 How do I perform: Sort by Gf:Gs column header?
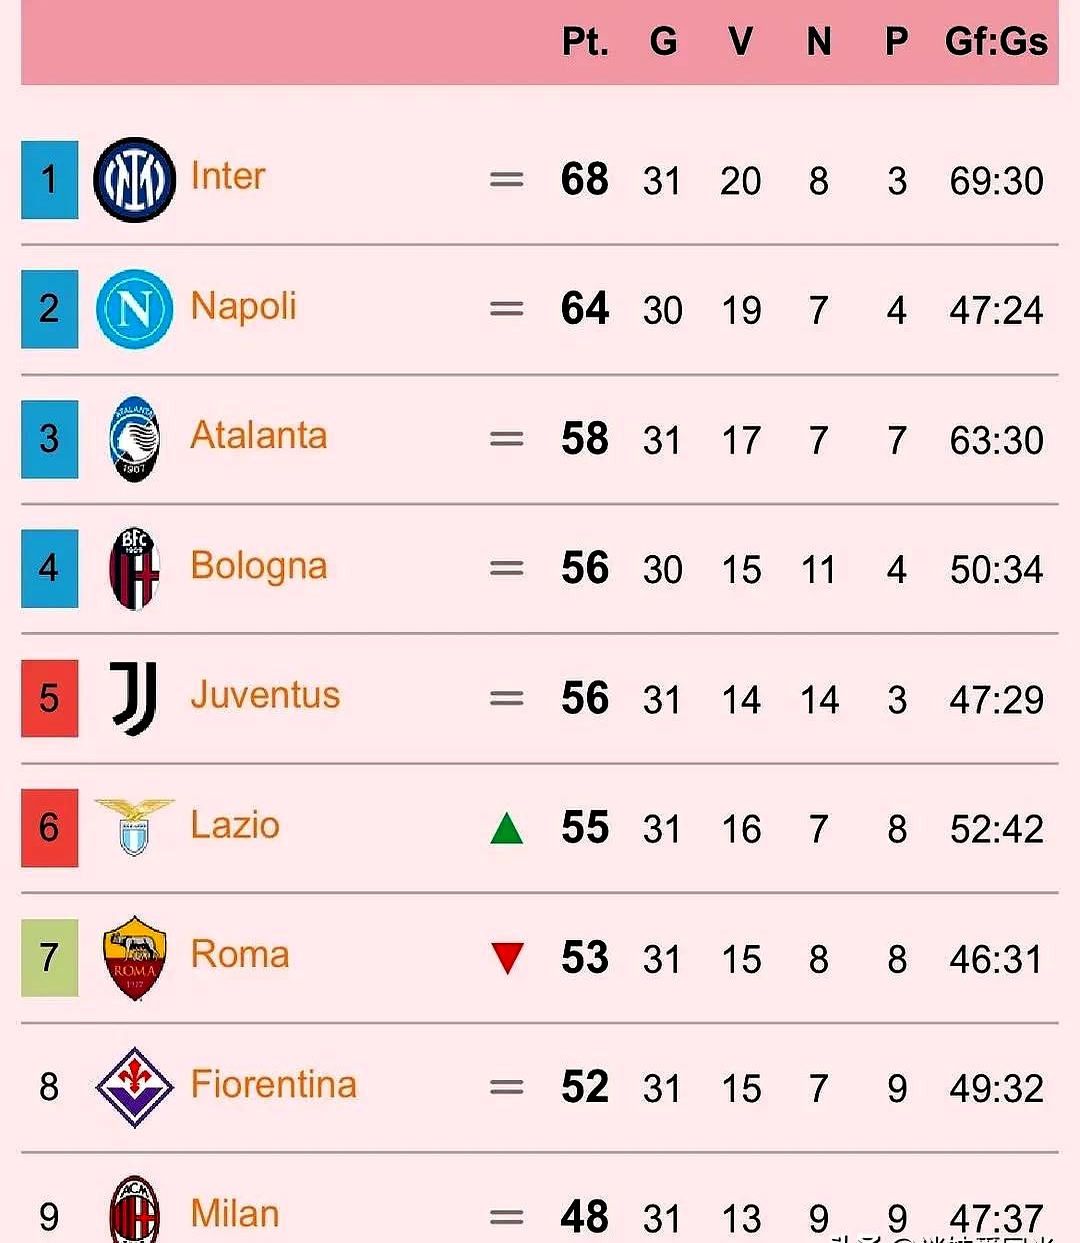coord(996,42)
